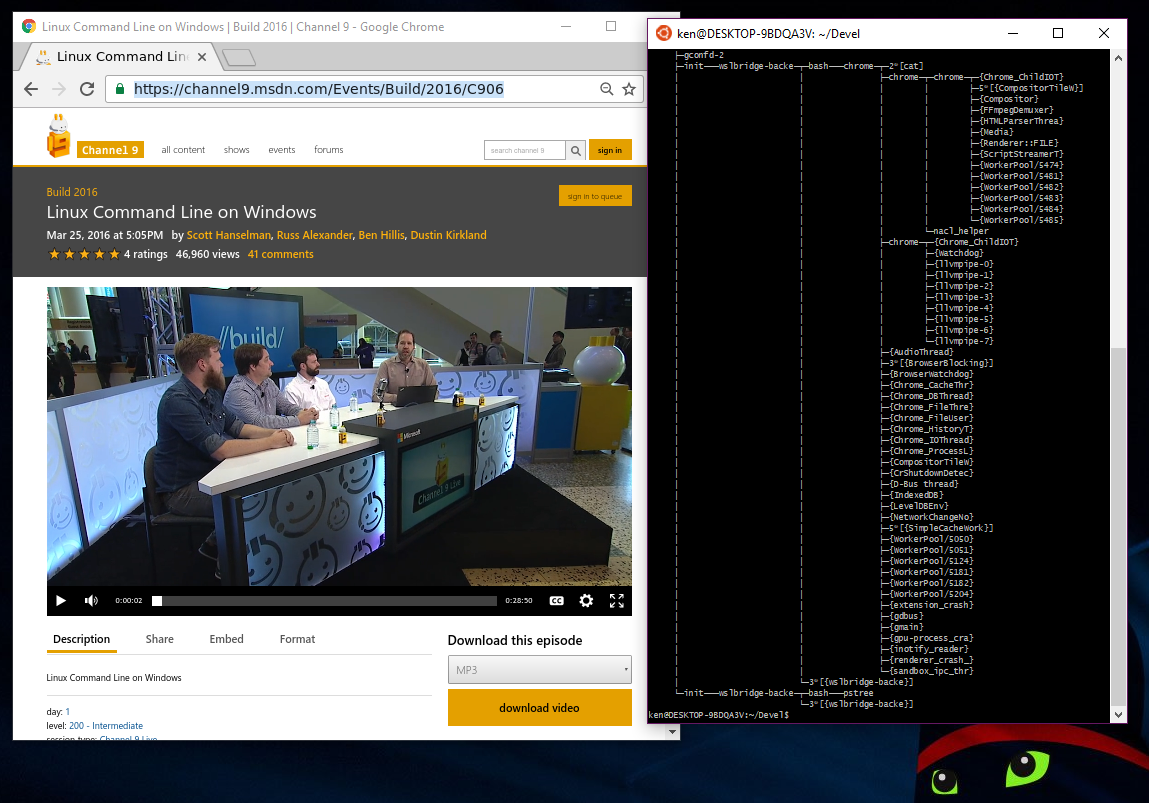Open a new Chrome tab
Image resolution: width=1149 pixels, height=803 pixels.
(238, 57)
